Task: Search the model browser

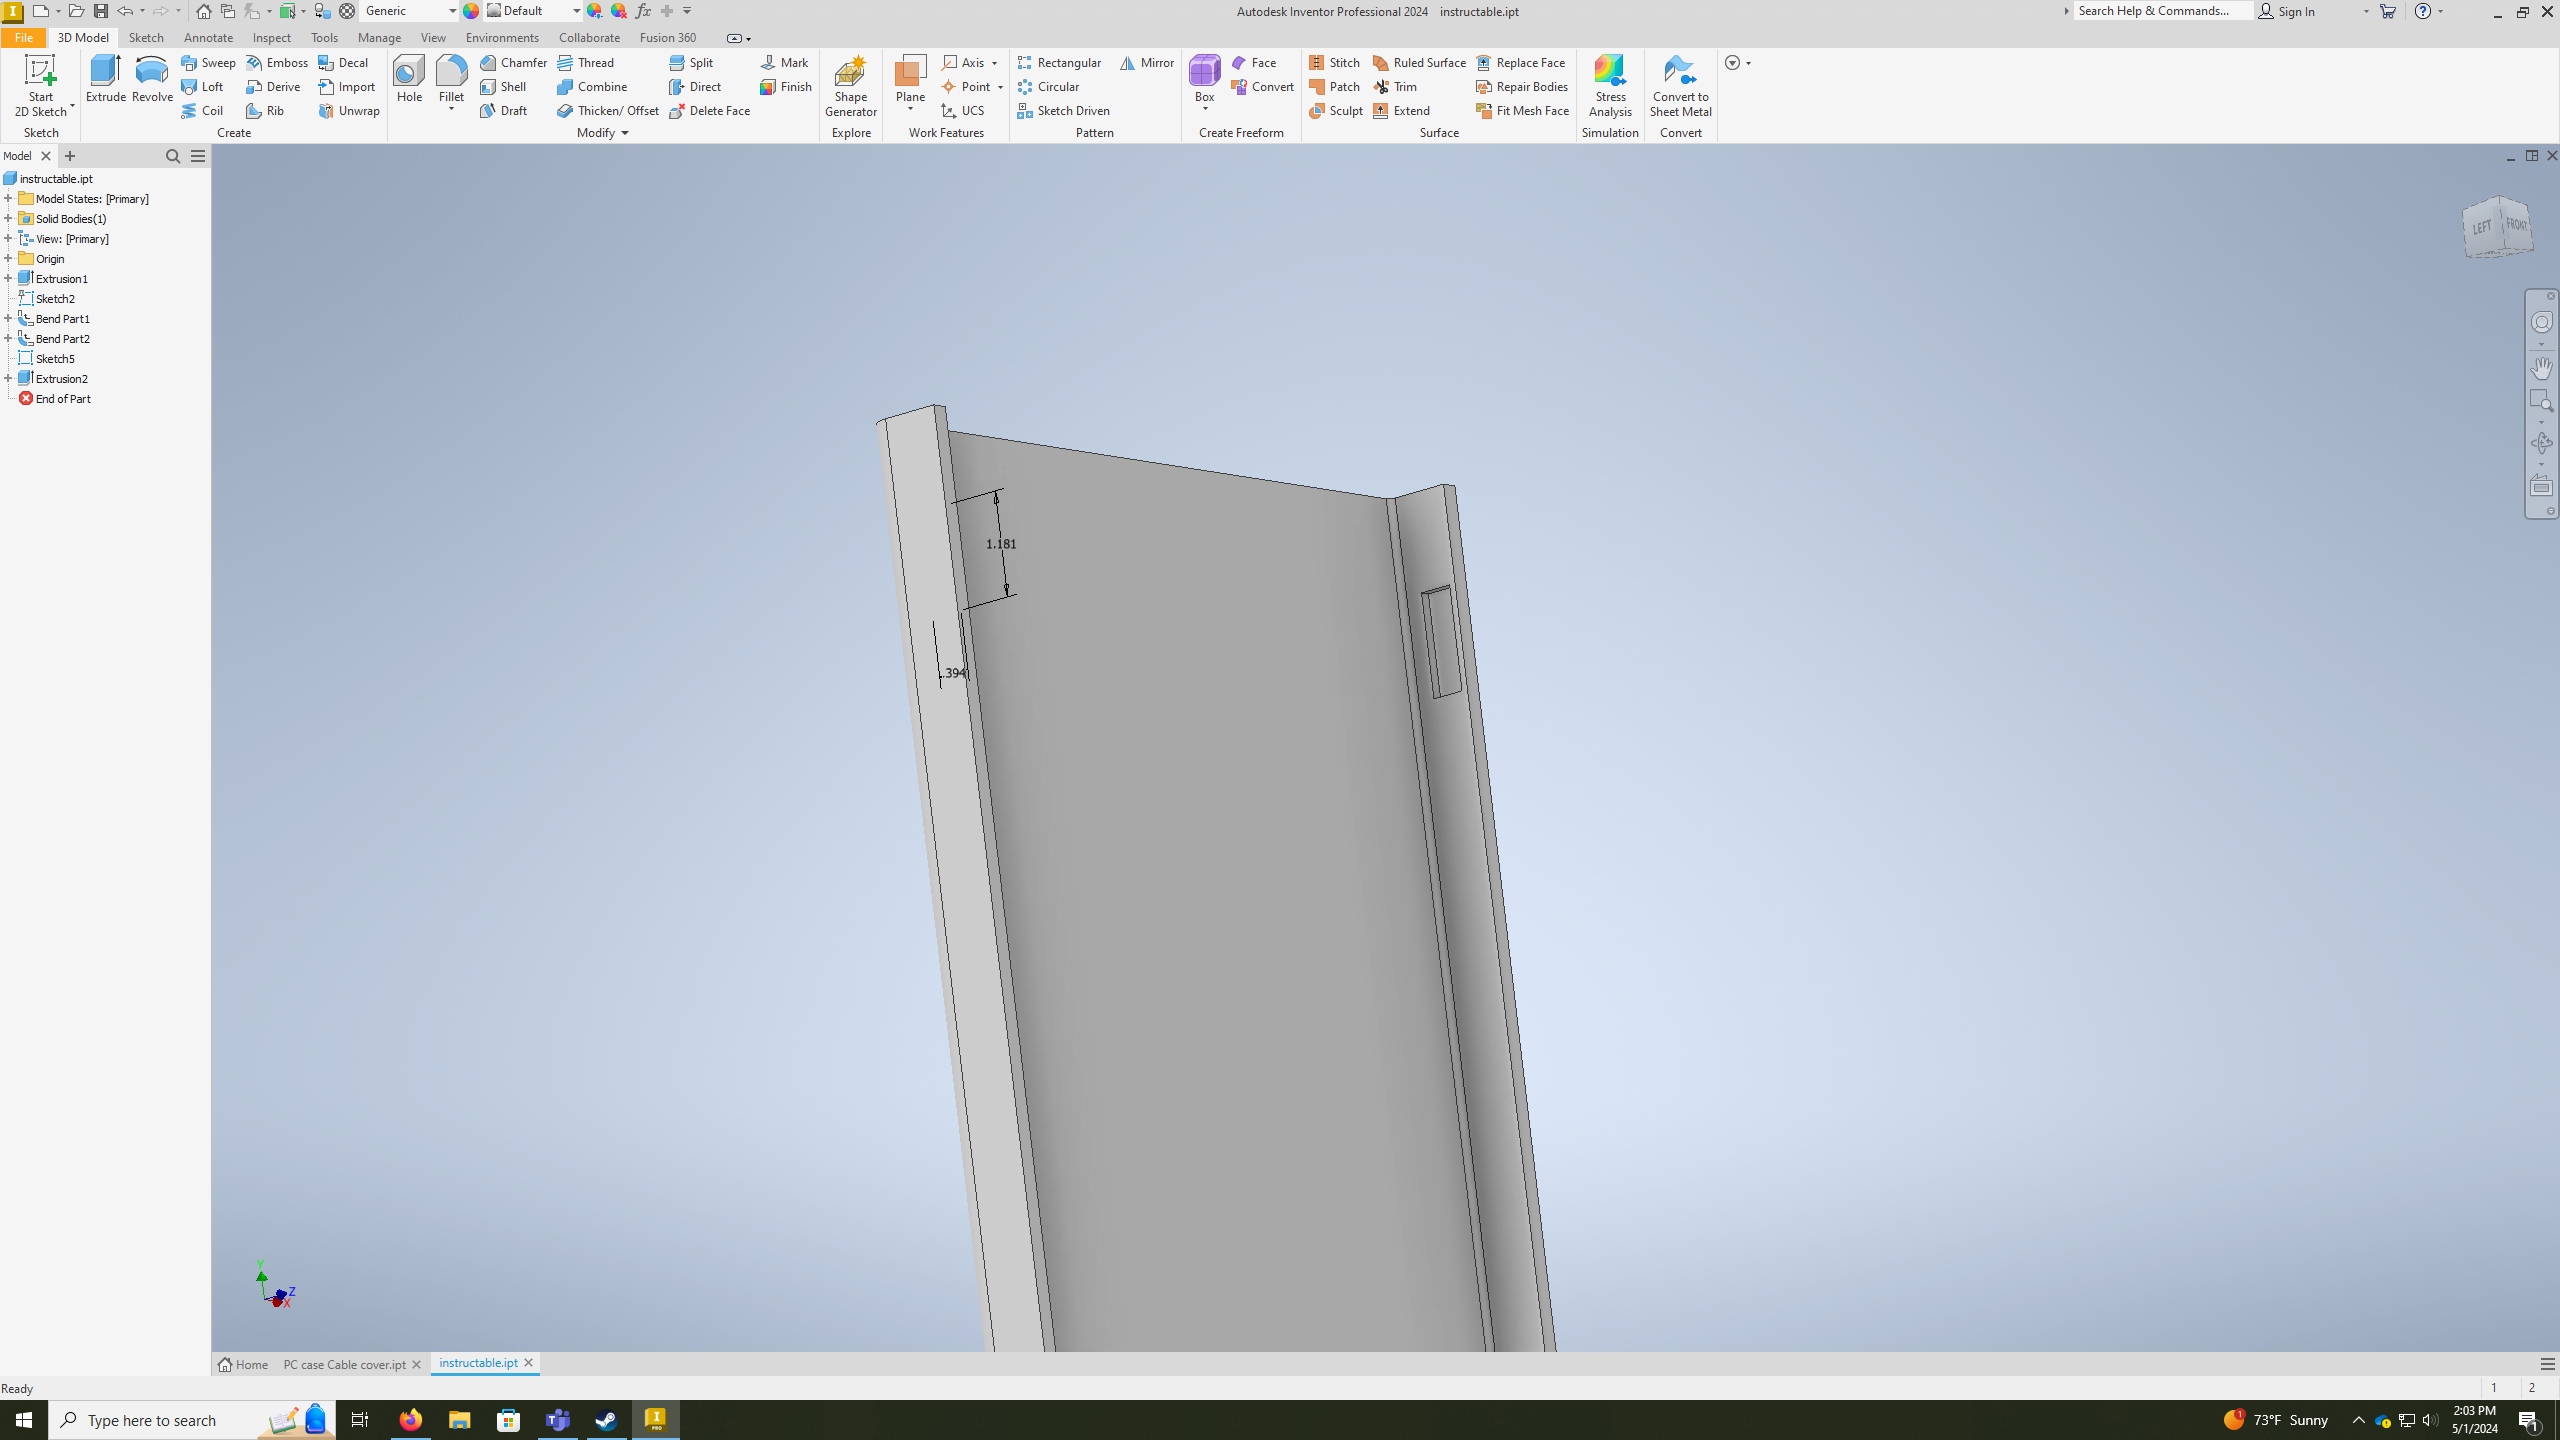Action: [172, 156]
